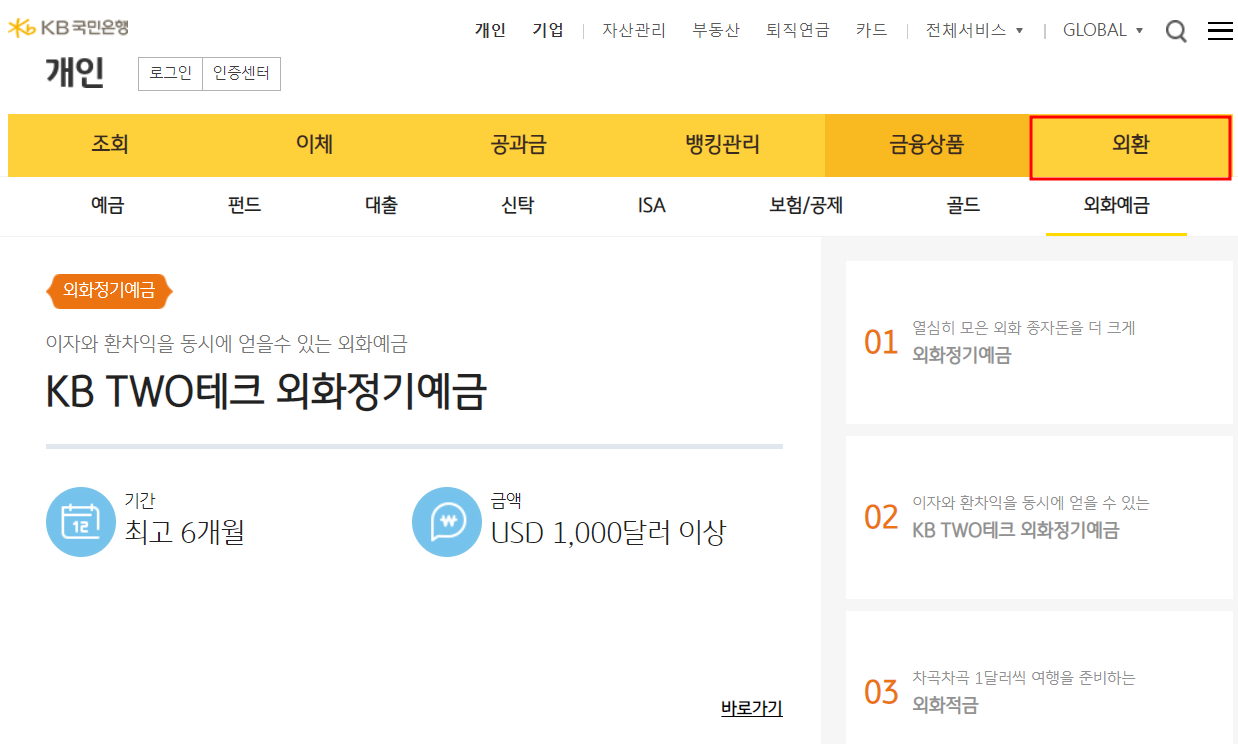Open card 03 외화적금
This screenshot has width=1238, height=744.
pos(1039,678)
